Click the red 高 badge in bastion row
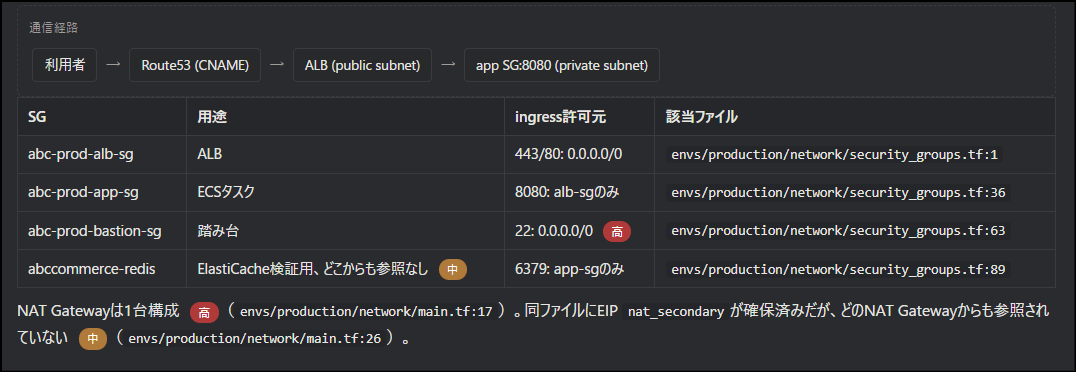The image size is (1076, 372). 617,232
